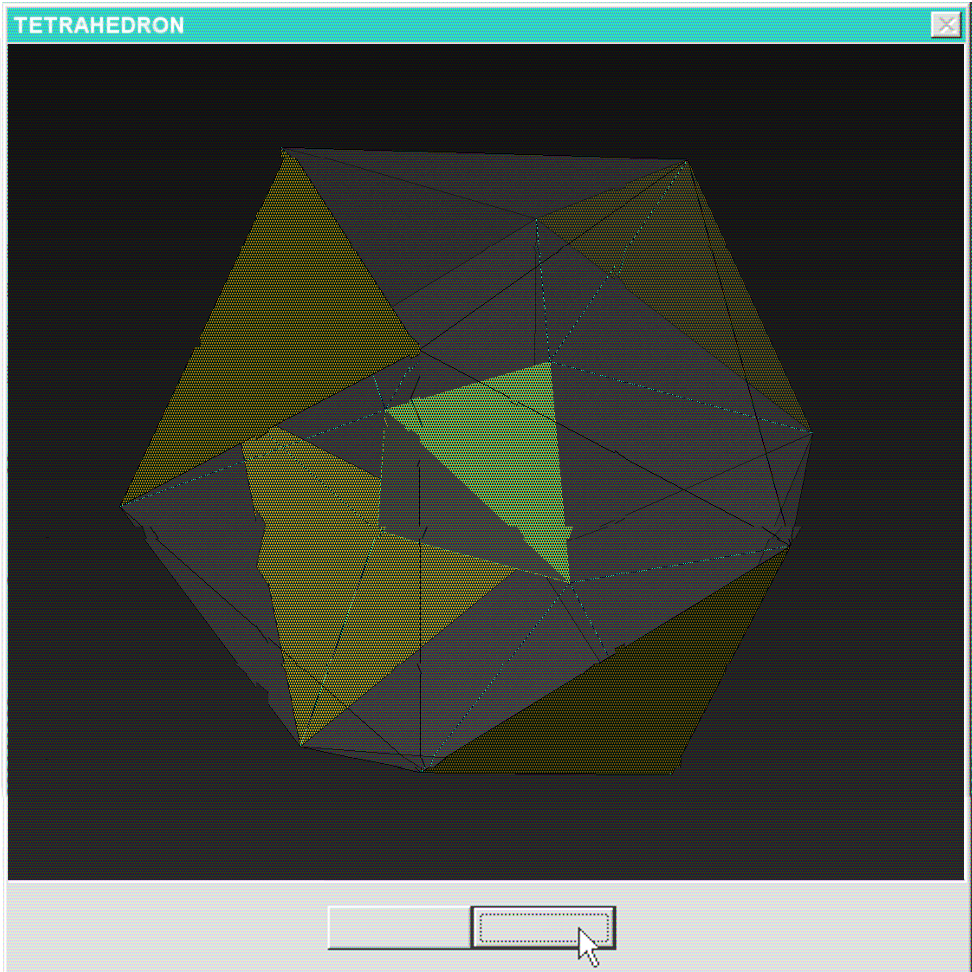Image resolution: width=972 pixels, height=972 pixels.
Task: Select the top-left vertex of the polyhedron
Action: (x=284, y=151)
